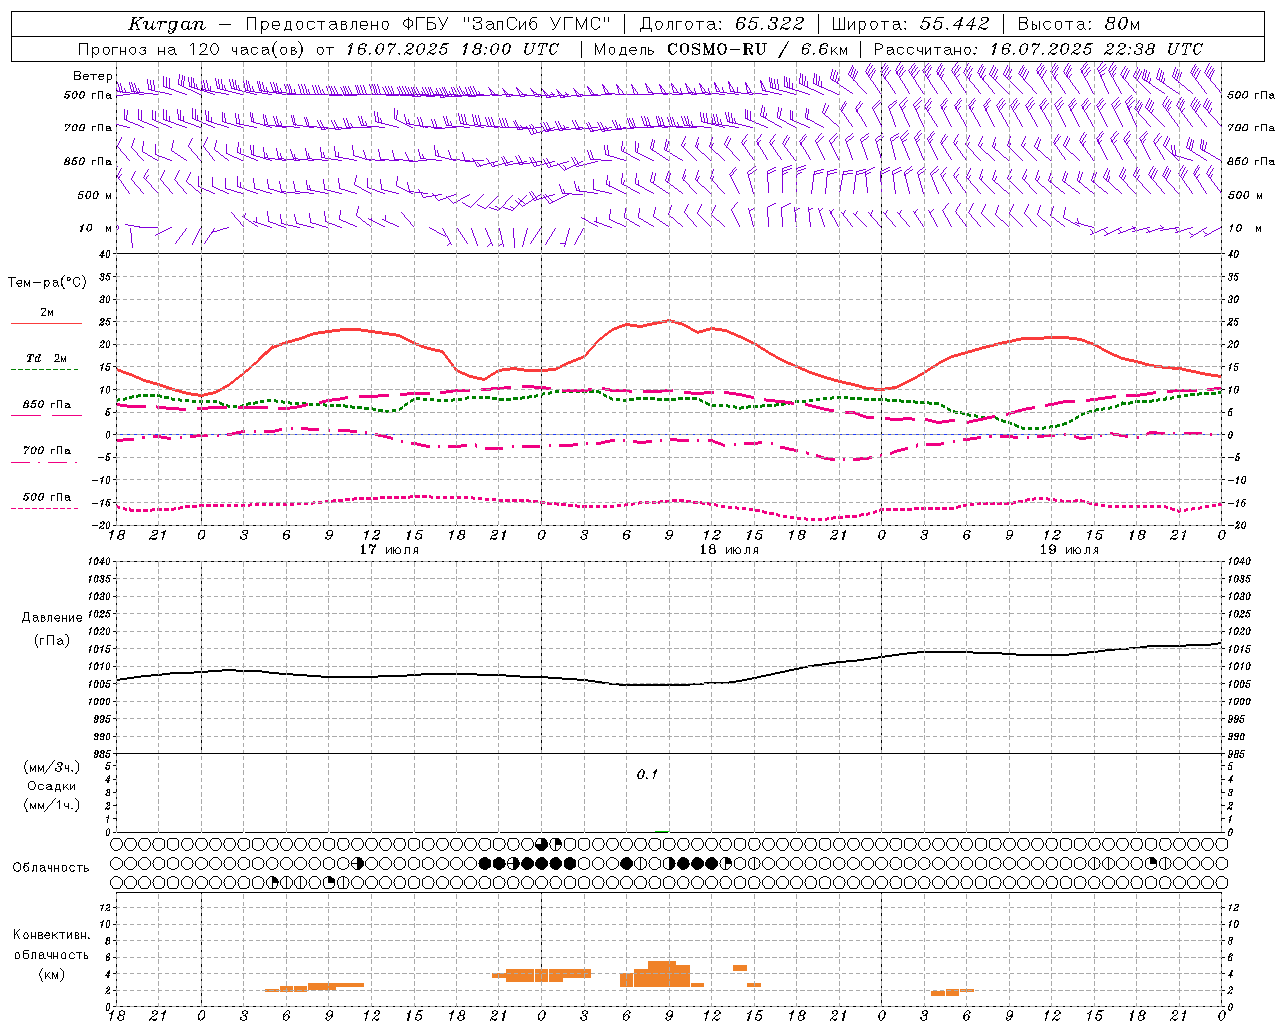
Task: Click the "Ветер" wind panel label
Action: click(x=92, y=76)
